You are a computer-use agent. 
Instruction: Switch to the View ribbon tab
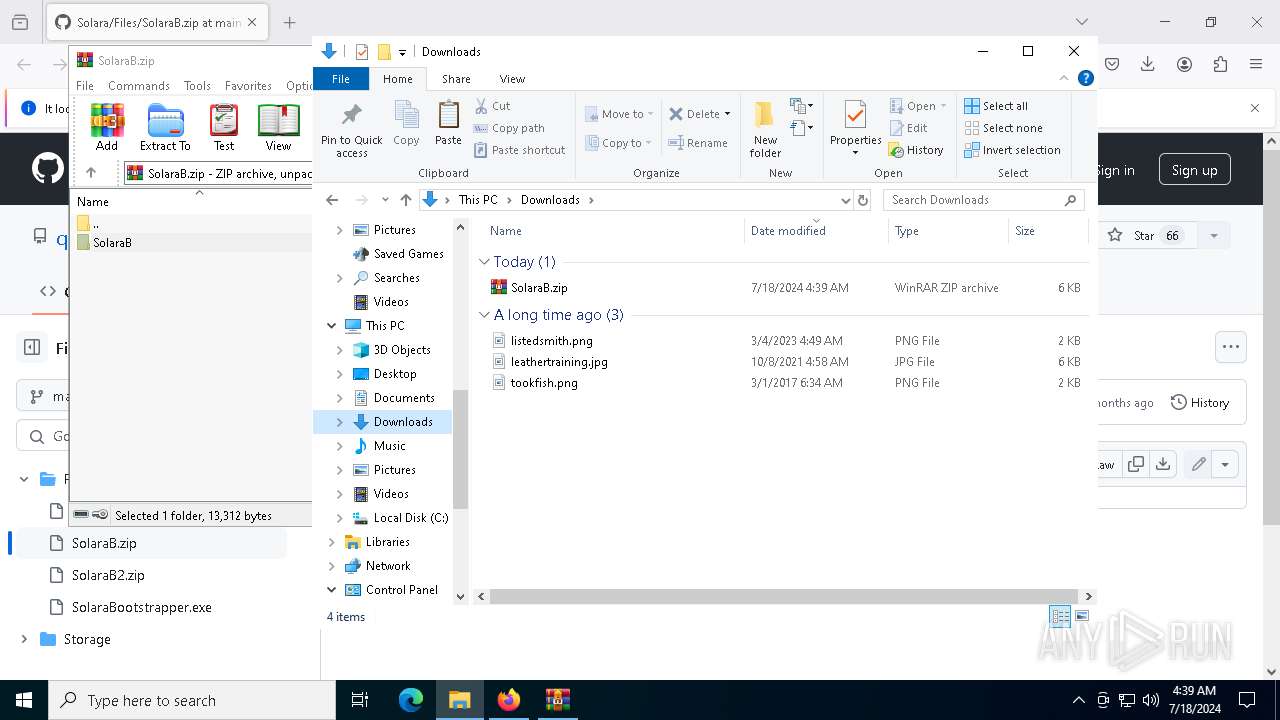point(512,79)
